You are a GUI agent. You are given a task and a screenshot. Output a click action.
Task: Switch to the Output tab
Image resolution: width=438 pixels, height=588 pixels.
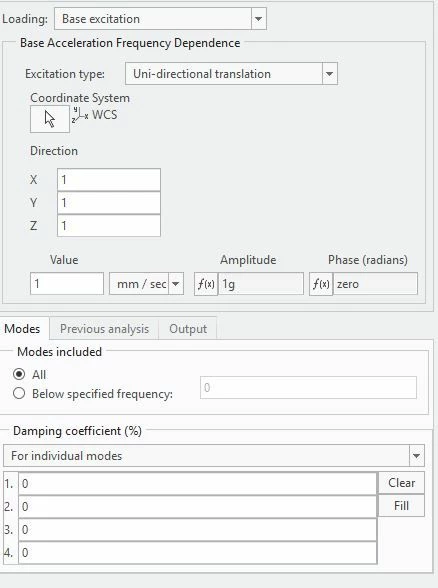[x=188, y=329]
